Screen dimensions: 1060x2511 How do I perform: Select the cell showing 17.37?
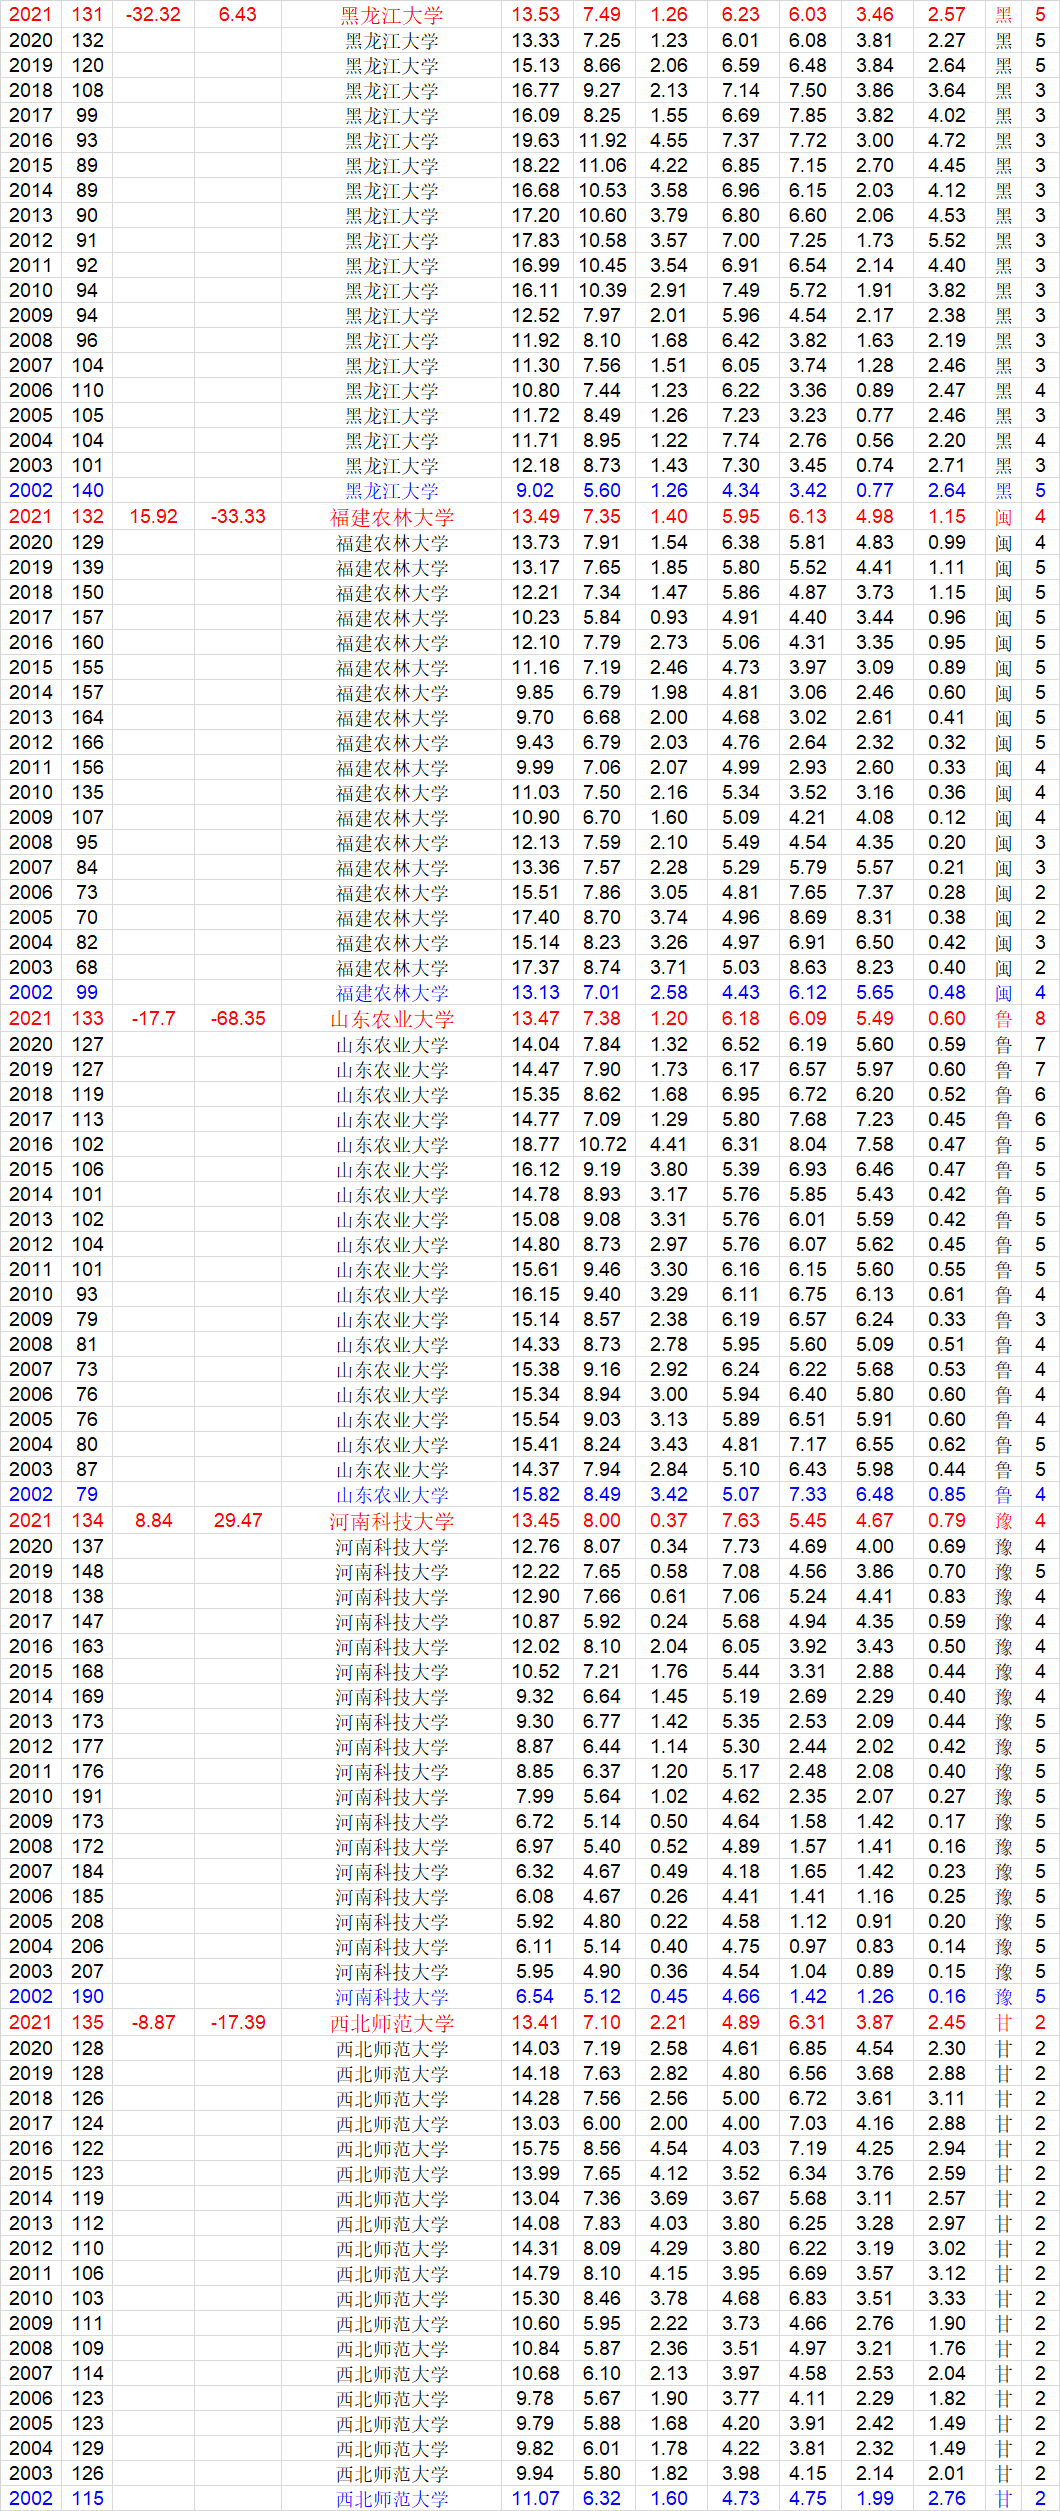pos(536,967)
